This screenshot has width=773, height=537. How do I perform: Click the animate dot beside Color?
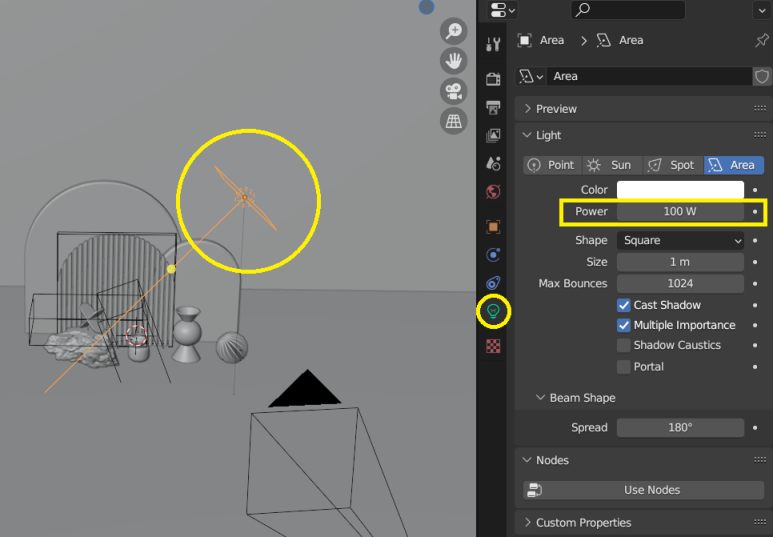tap(755, 190)
